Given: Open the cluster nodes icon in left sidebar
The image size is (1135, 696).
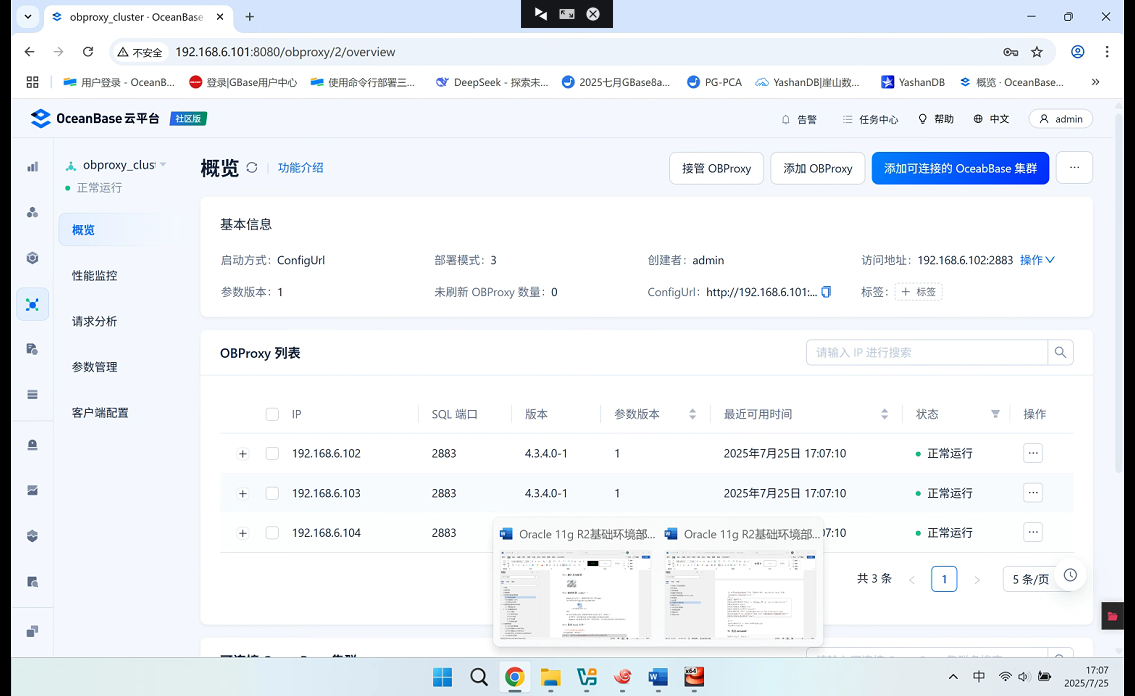Looking at the screenshot, I should coord(33,212).
